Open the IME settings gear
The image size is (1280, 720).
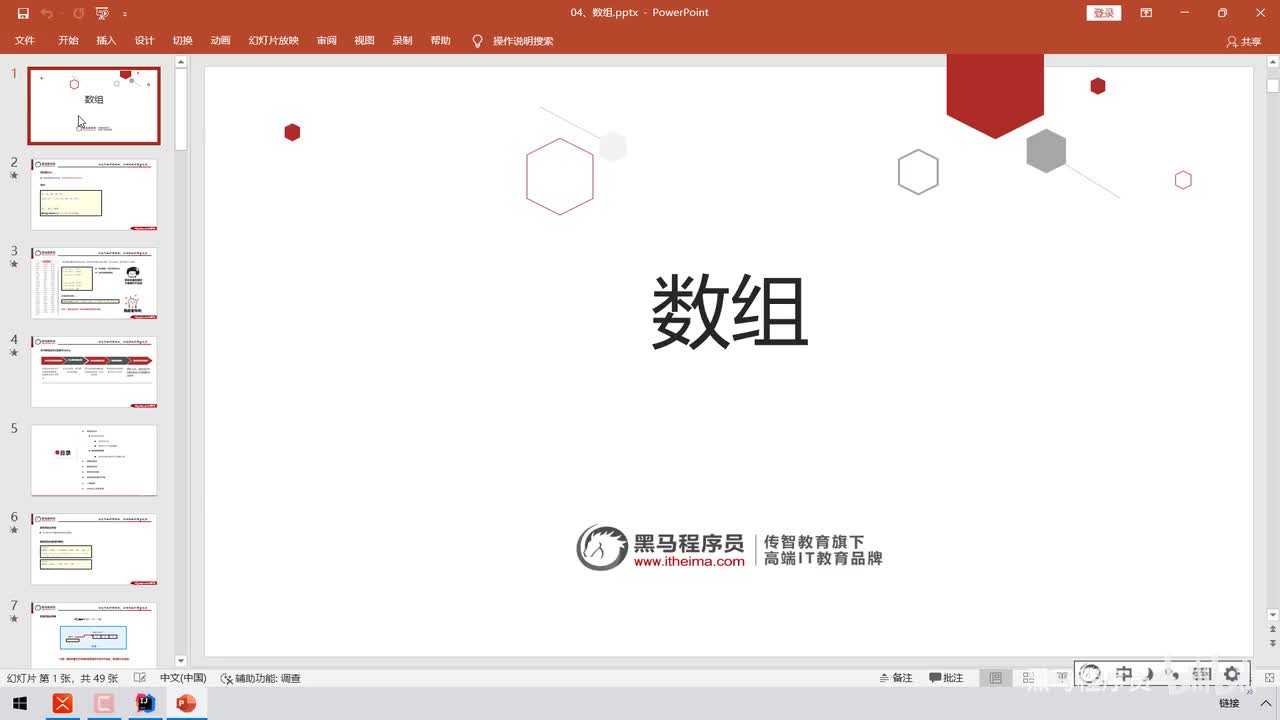[x=1232, y=675]
